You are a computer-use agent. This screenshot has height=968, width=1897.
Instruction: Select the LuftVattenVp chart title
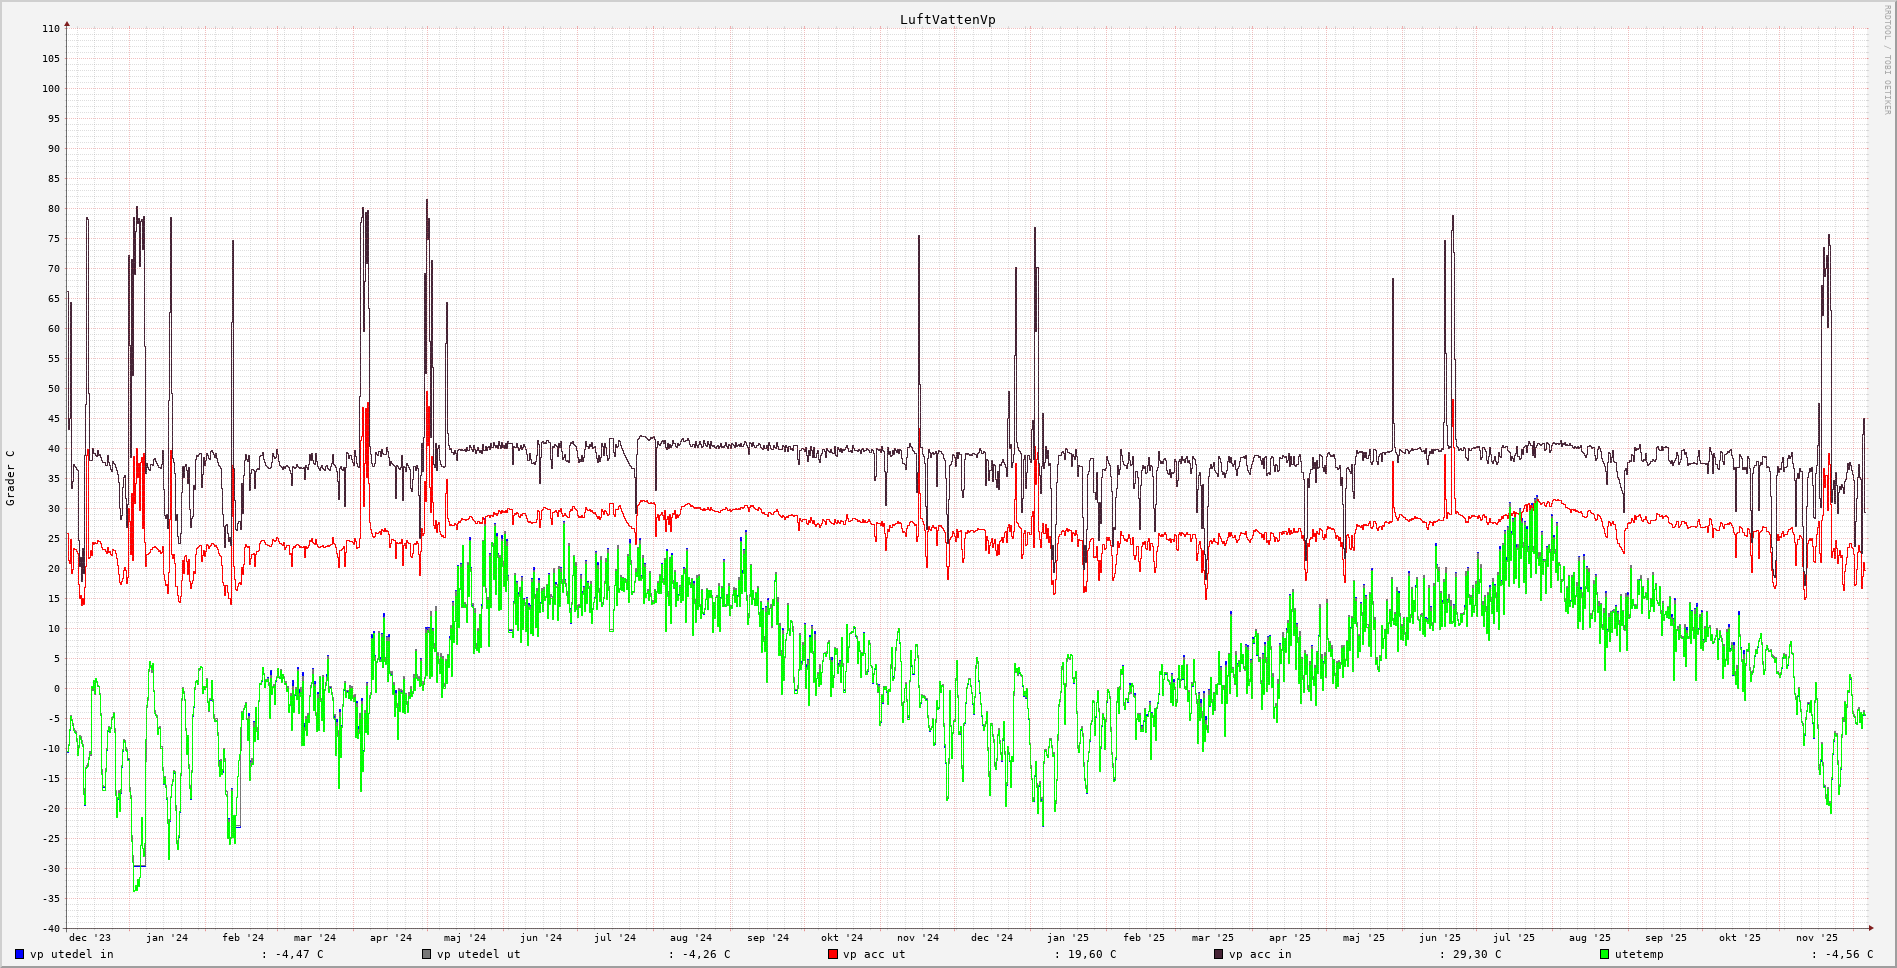click(x=947, y=19)
